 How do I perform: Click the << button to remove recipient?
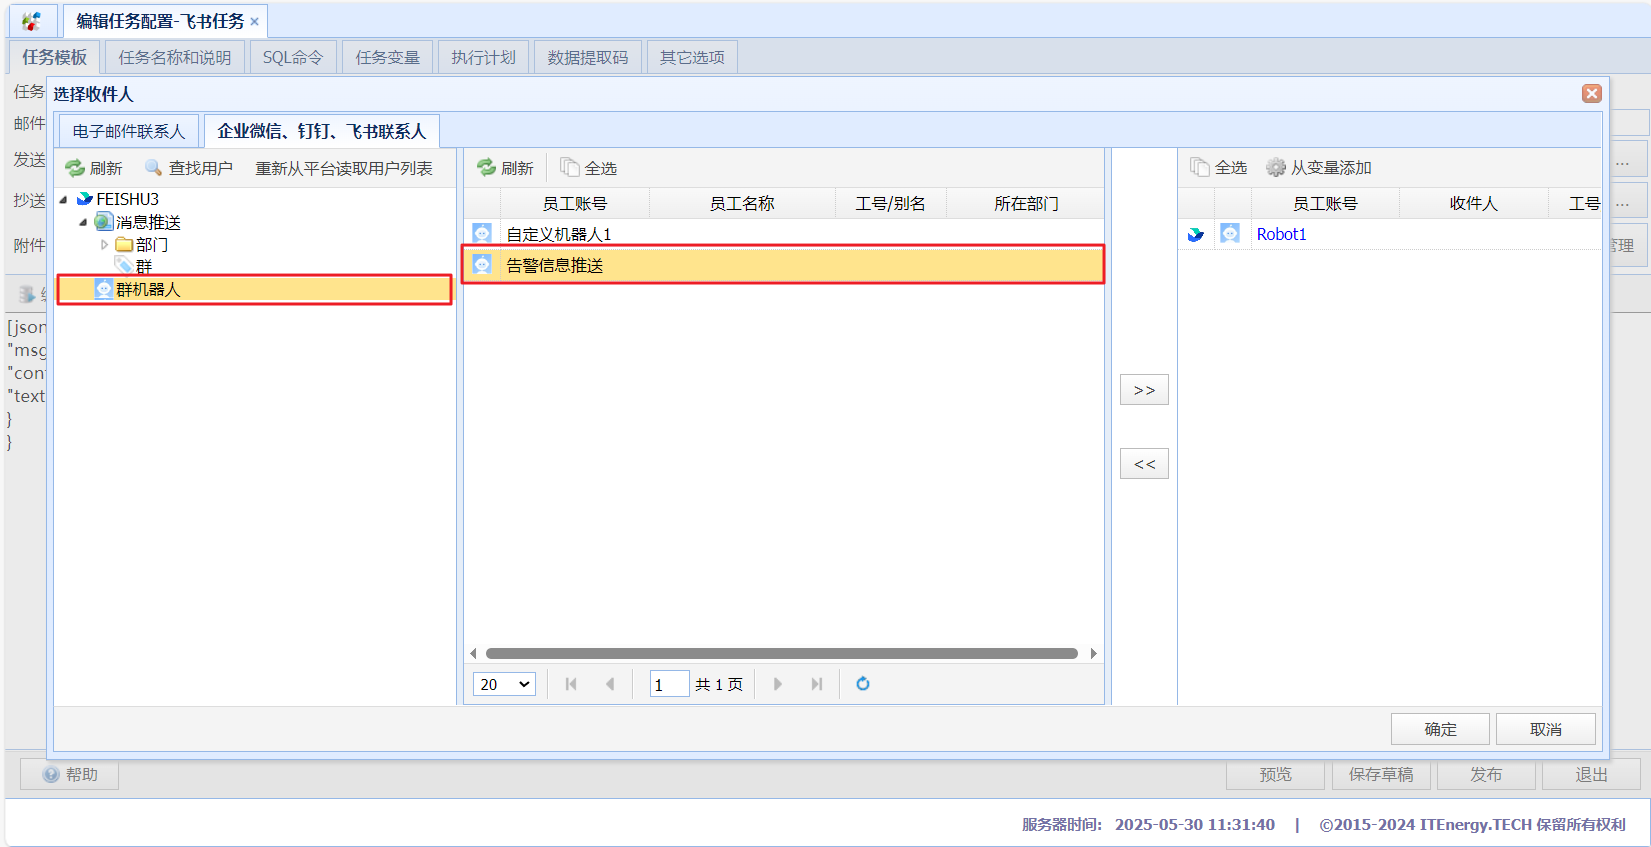click(x=1144, y=464)
